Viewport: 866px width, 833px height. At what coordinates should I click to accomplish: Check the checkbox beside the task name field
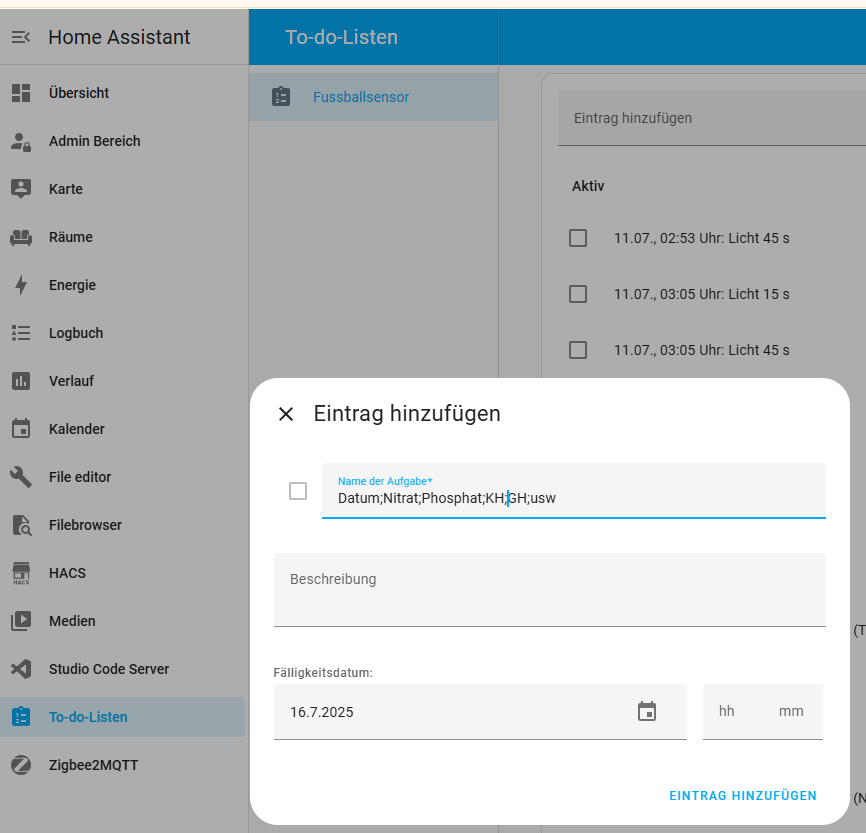[298, 491]
